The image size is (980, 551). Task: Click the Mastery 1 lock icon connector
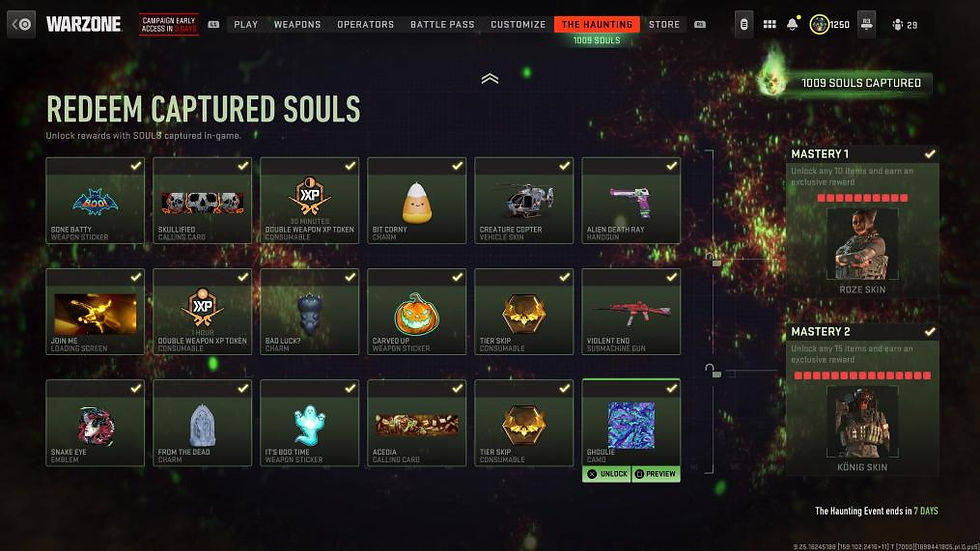(x=713, y=259)
